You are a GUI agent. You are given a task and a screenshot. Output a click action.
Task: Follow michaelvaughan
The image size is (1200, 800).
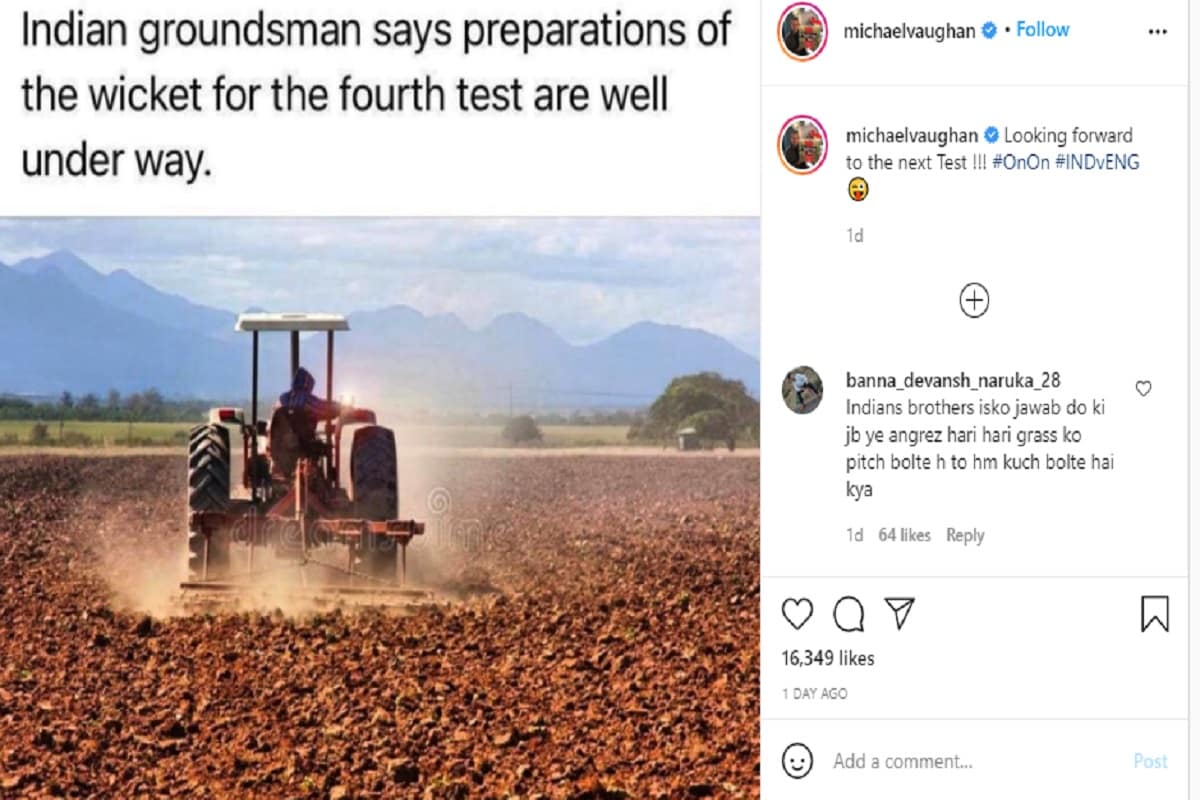[1043, 30]
